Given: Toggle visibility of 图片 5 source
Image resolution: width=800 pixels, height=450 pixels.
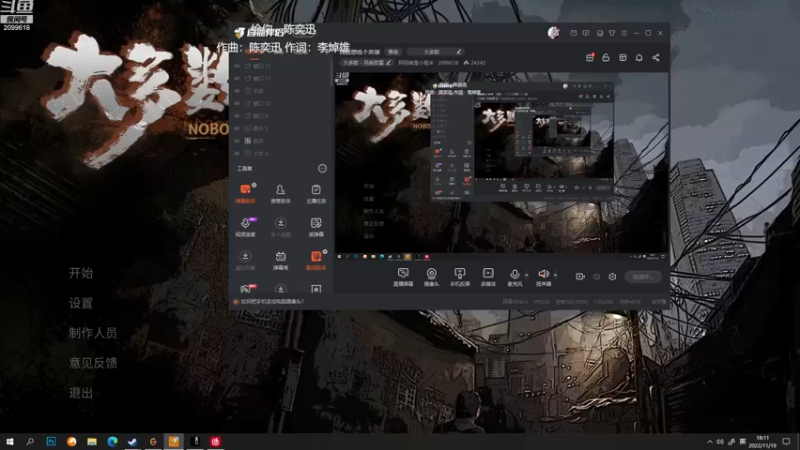Looking at the screenshot, I should (x=237, y=129).
